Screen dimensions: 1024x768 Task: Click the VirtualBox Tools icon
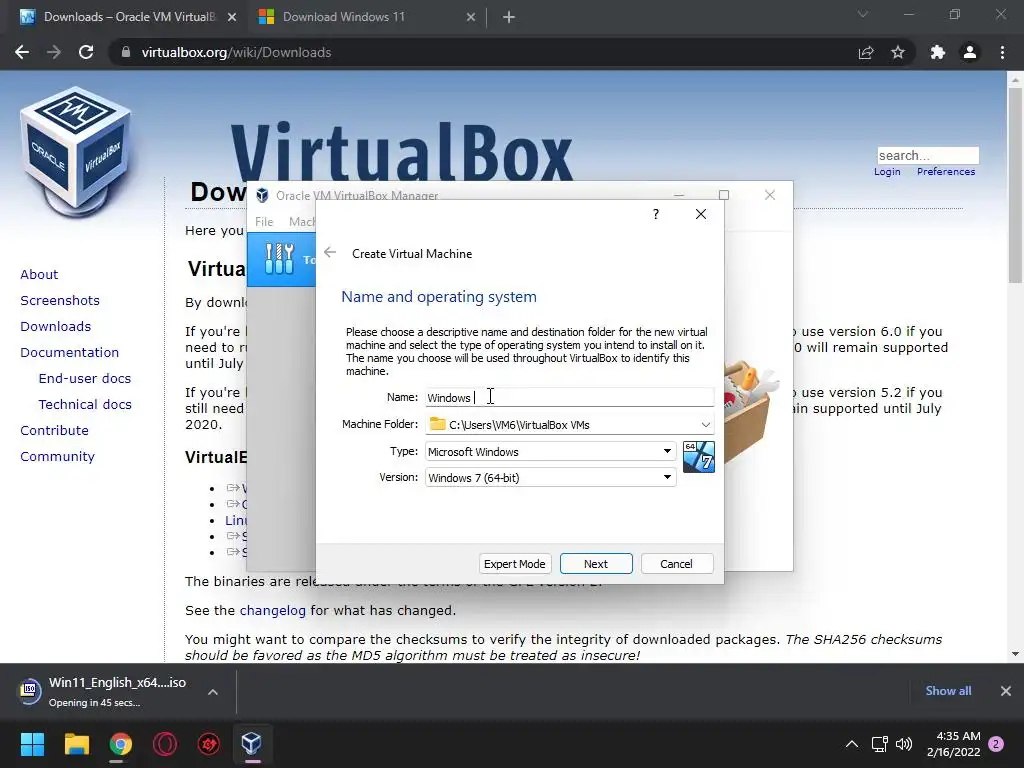point(280,259)
